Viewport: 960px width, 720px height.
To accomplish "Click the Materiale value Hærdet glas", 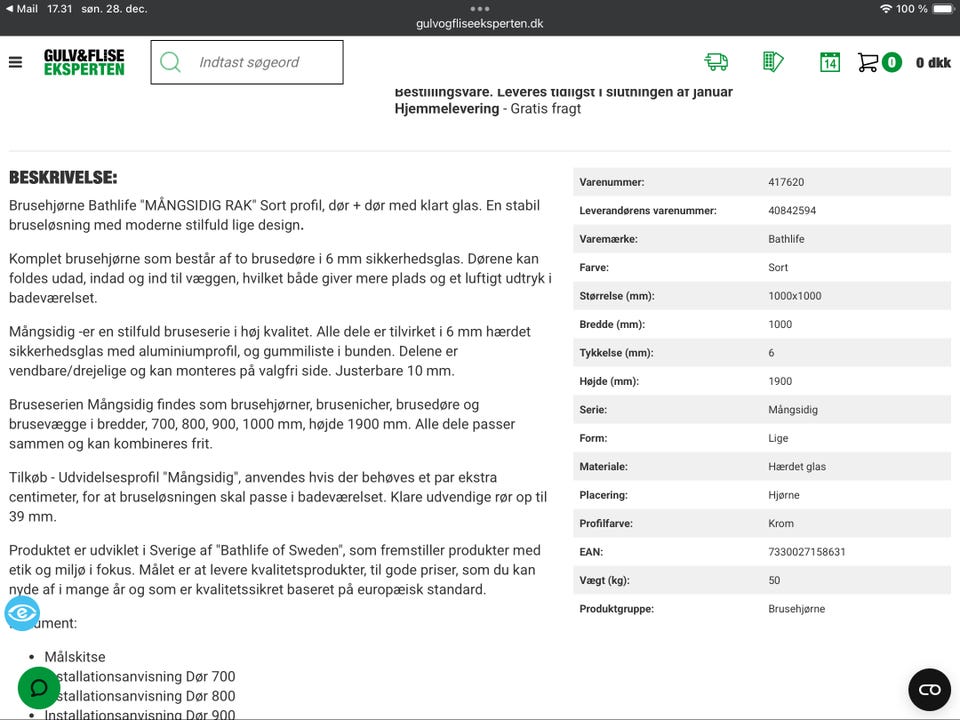I will (797, 467).
